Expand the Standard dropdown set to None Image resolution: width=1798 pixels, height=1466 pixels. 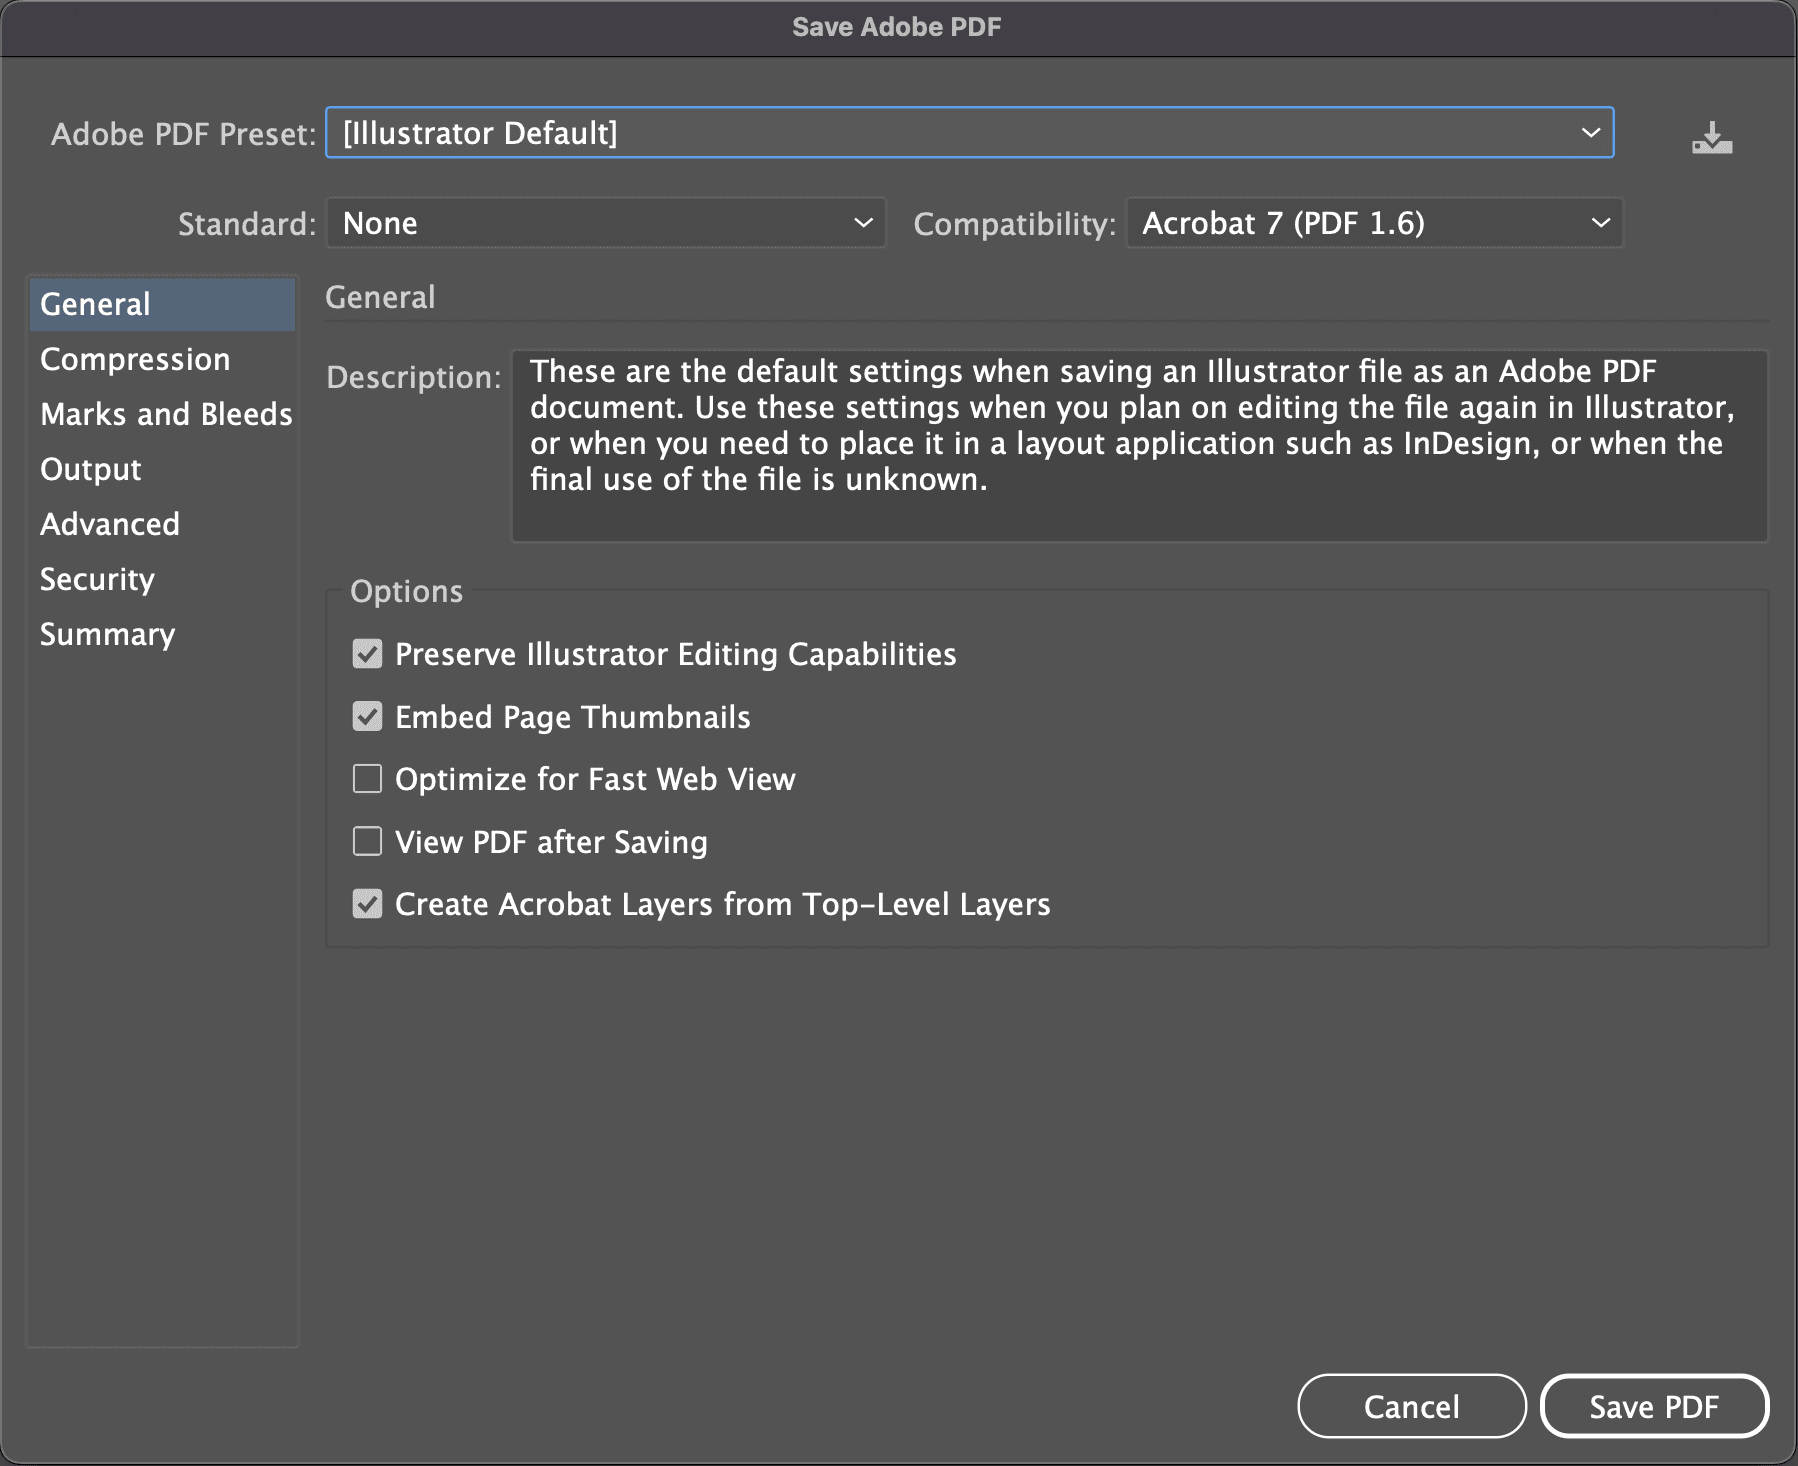(x=606, y=223)
